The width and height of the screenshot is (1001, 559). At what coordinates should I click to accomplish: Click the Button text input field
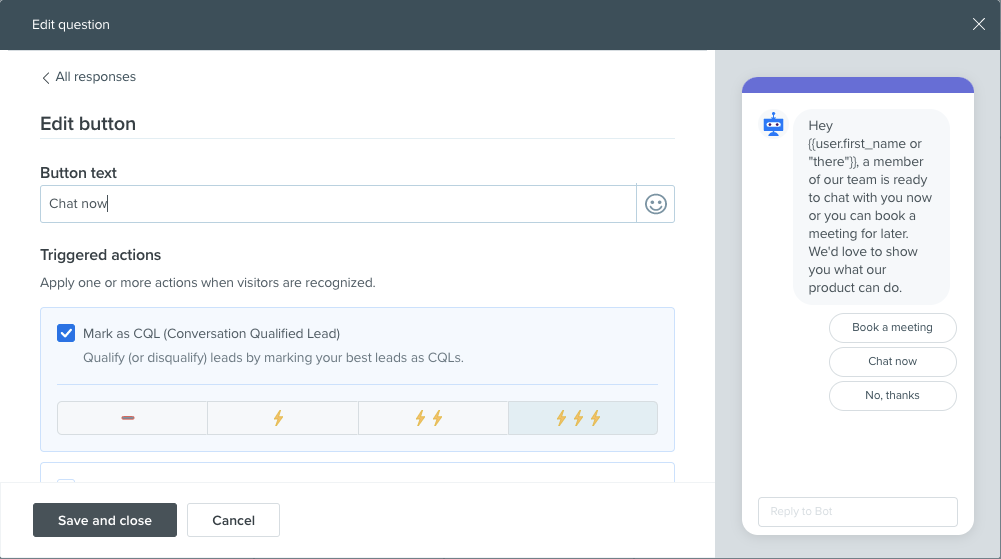[338, 204]
